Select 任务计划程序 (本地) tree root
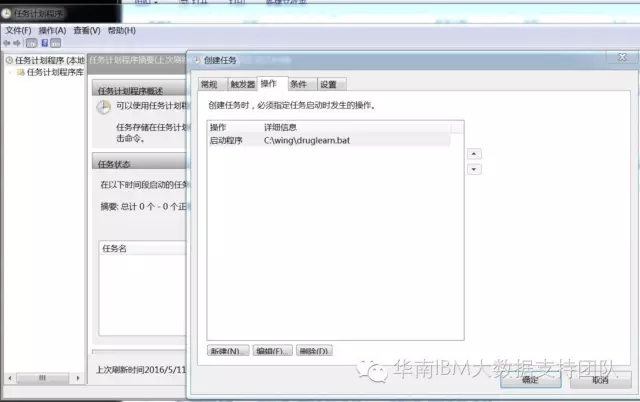 tap(49, 60)
